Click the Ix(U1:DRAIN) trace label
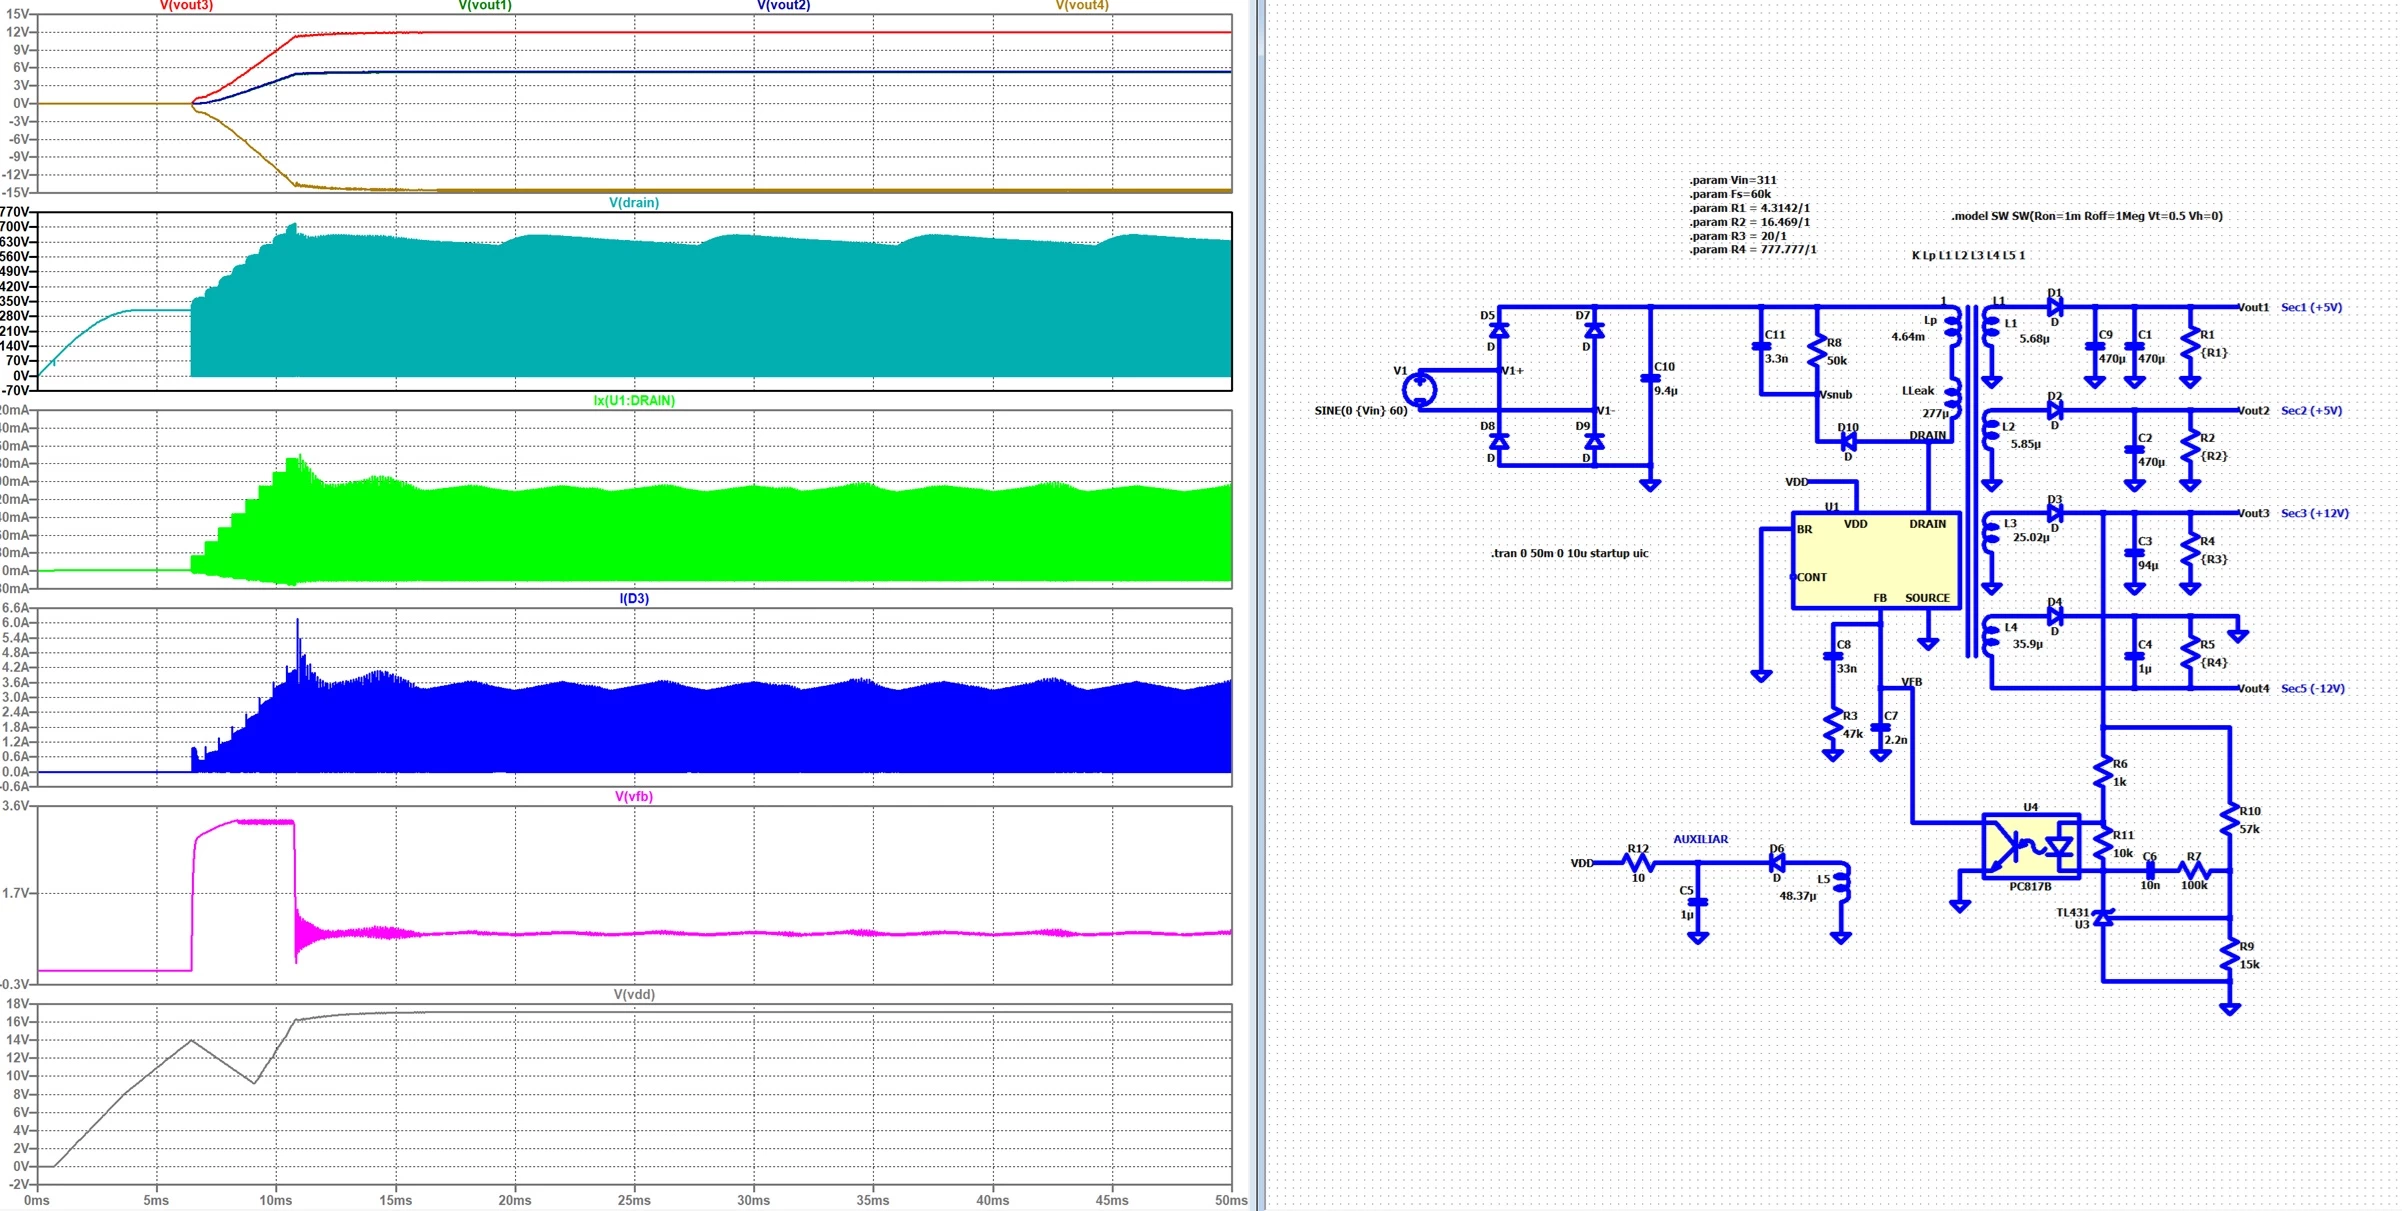The width and height of the screenshot is (2402, 1211). click(634, 401)
